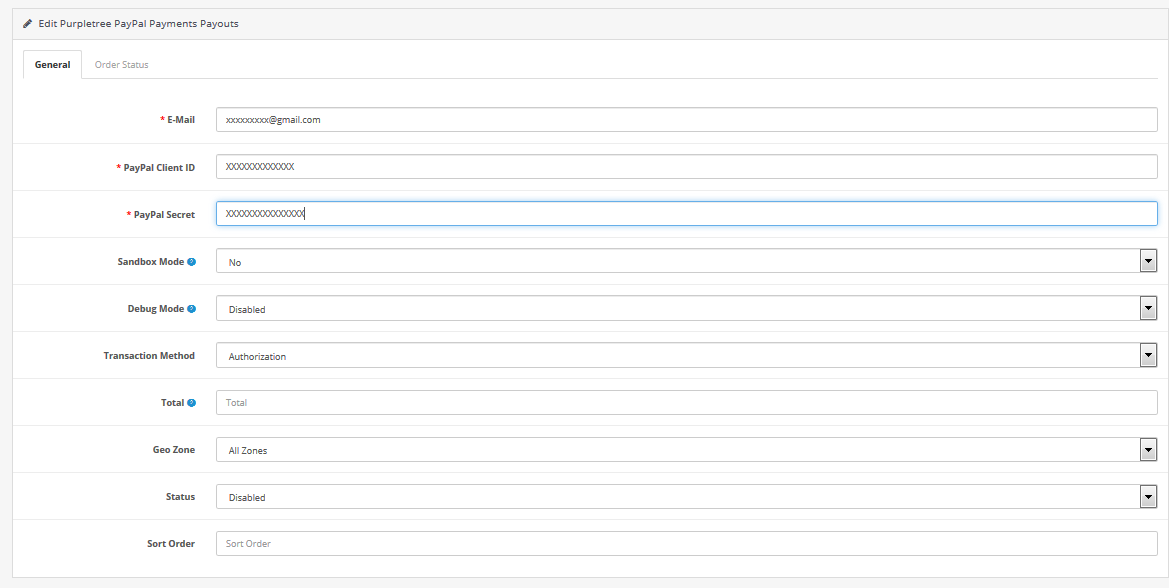Click the Sandbox Mode label text
Viewport: 1169px width, 588px height.
click(x=151, y=262)
